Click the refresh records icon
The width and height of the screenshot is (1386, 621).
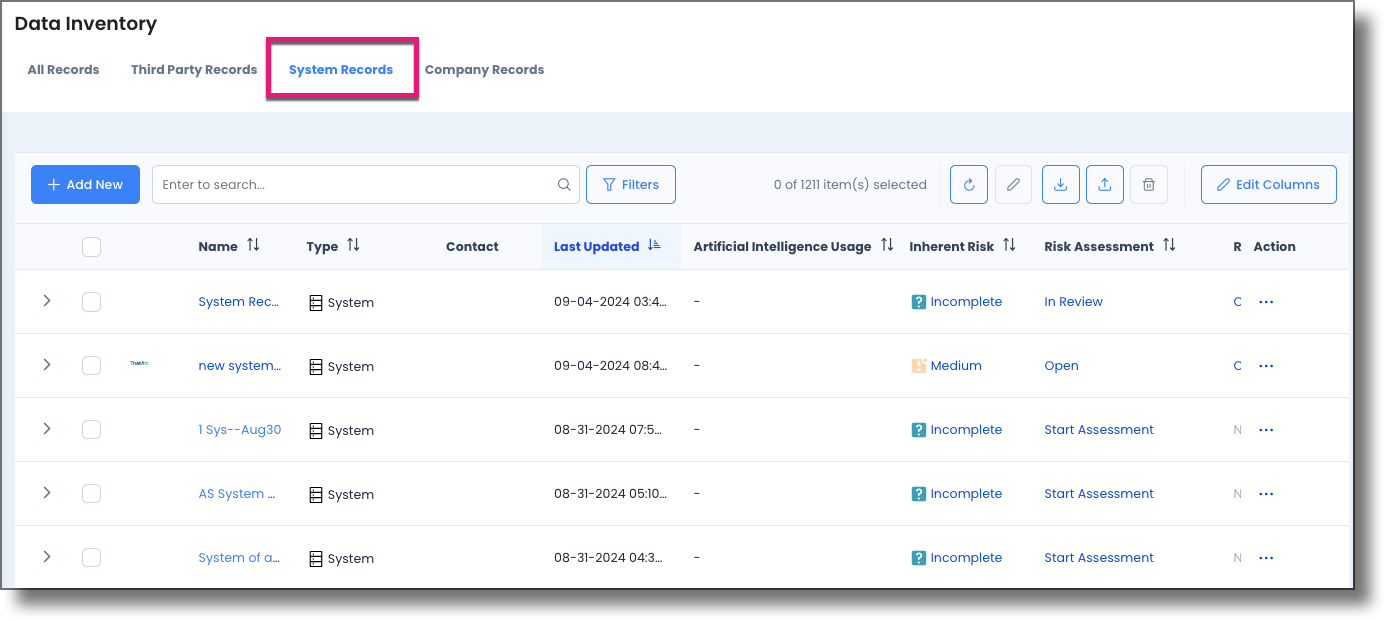[x=968, y=184]
